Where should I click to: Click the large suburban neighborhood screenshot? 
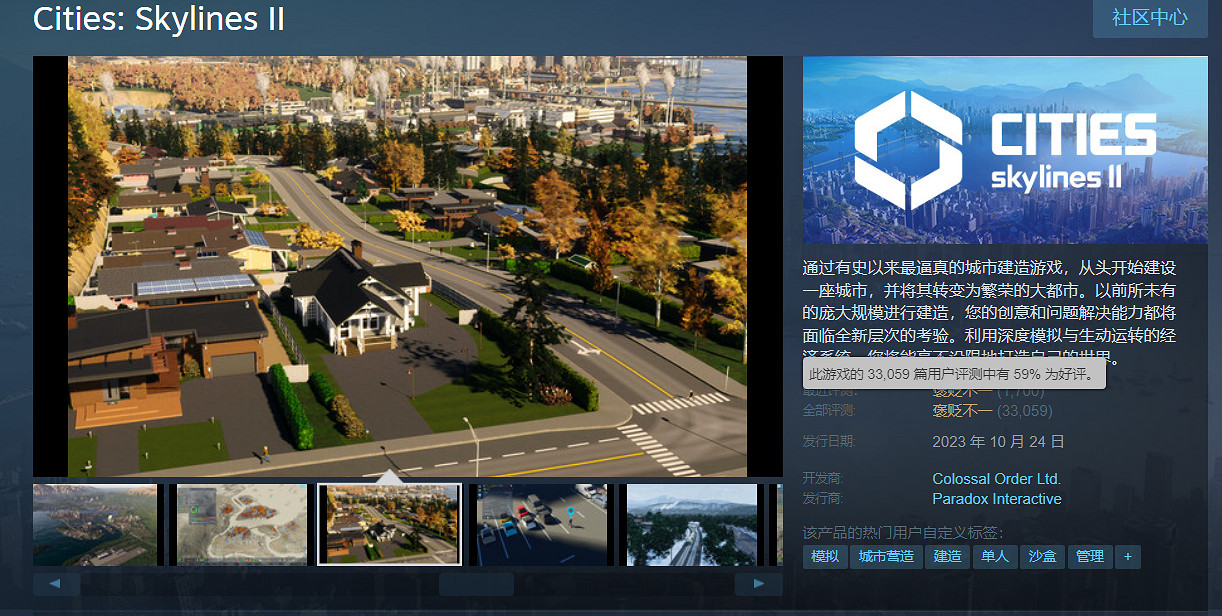point(407,266)
